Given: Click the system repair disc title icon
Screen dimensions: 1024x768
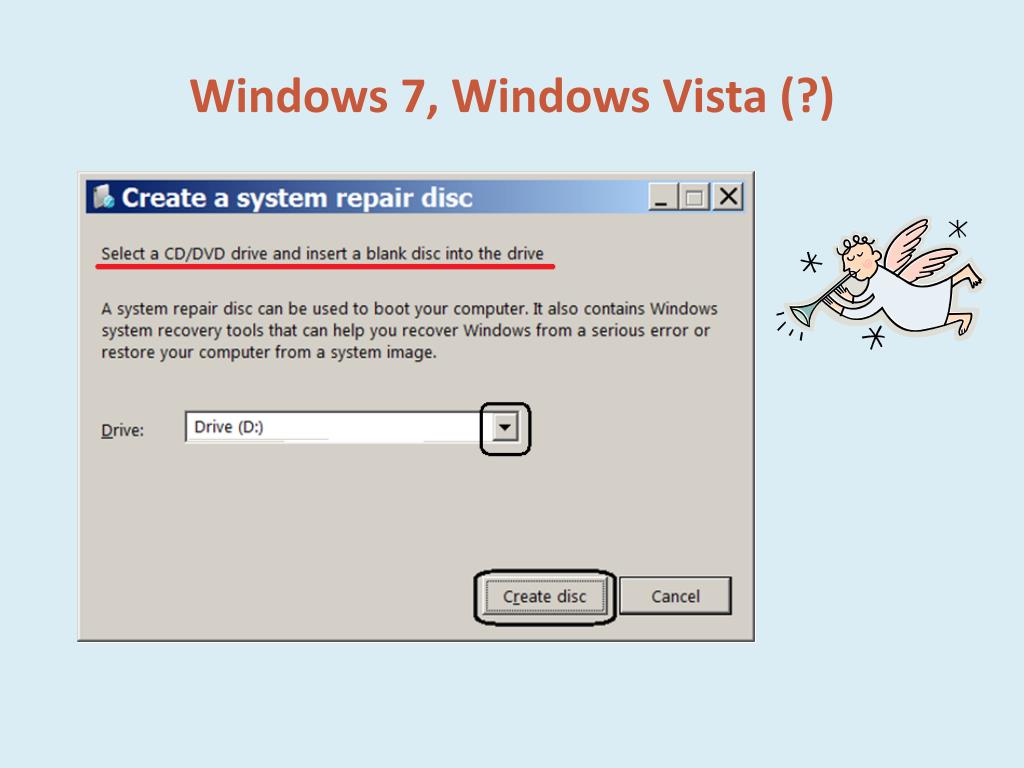Looking at the screenshot, I should (x=103, y=197).
